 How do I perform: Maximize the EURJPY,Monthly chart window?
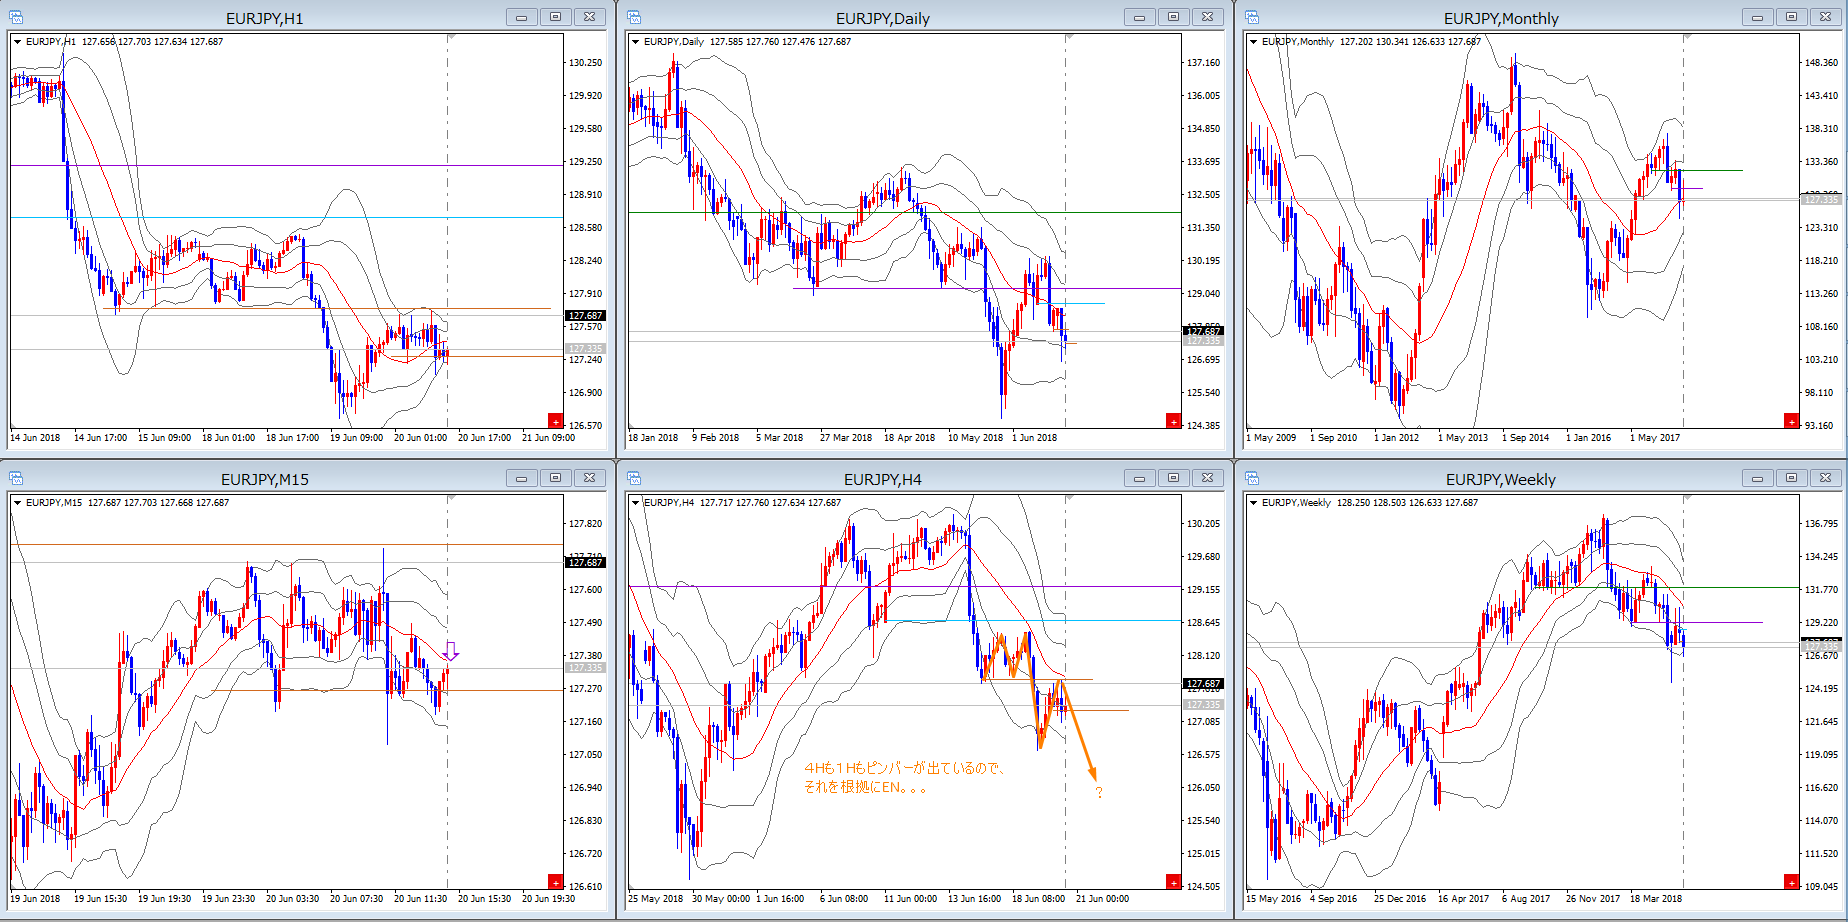pyautogui.click(x=1791, y=17)
